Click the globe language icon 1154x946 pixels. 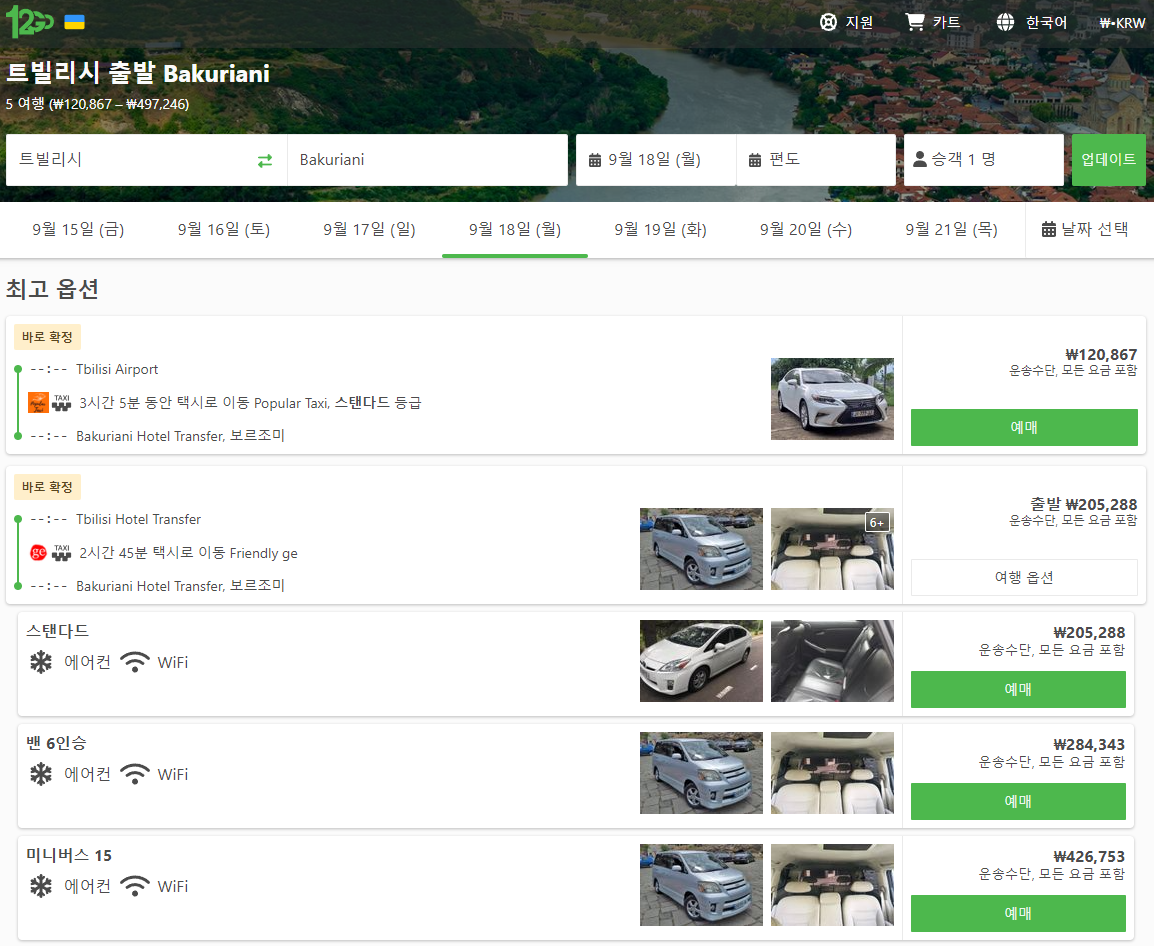click(1005, 23)
